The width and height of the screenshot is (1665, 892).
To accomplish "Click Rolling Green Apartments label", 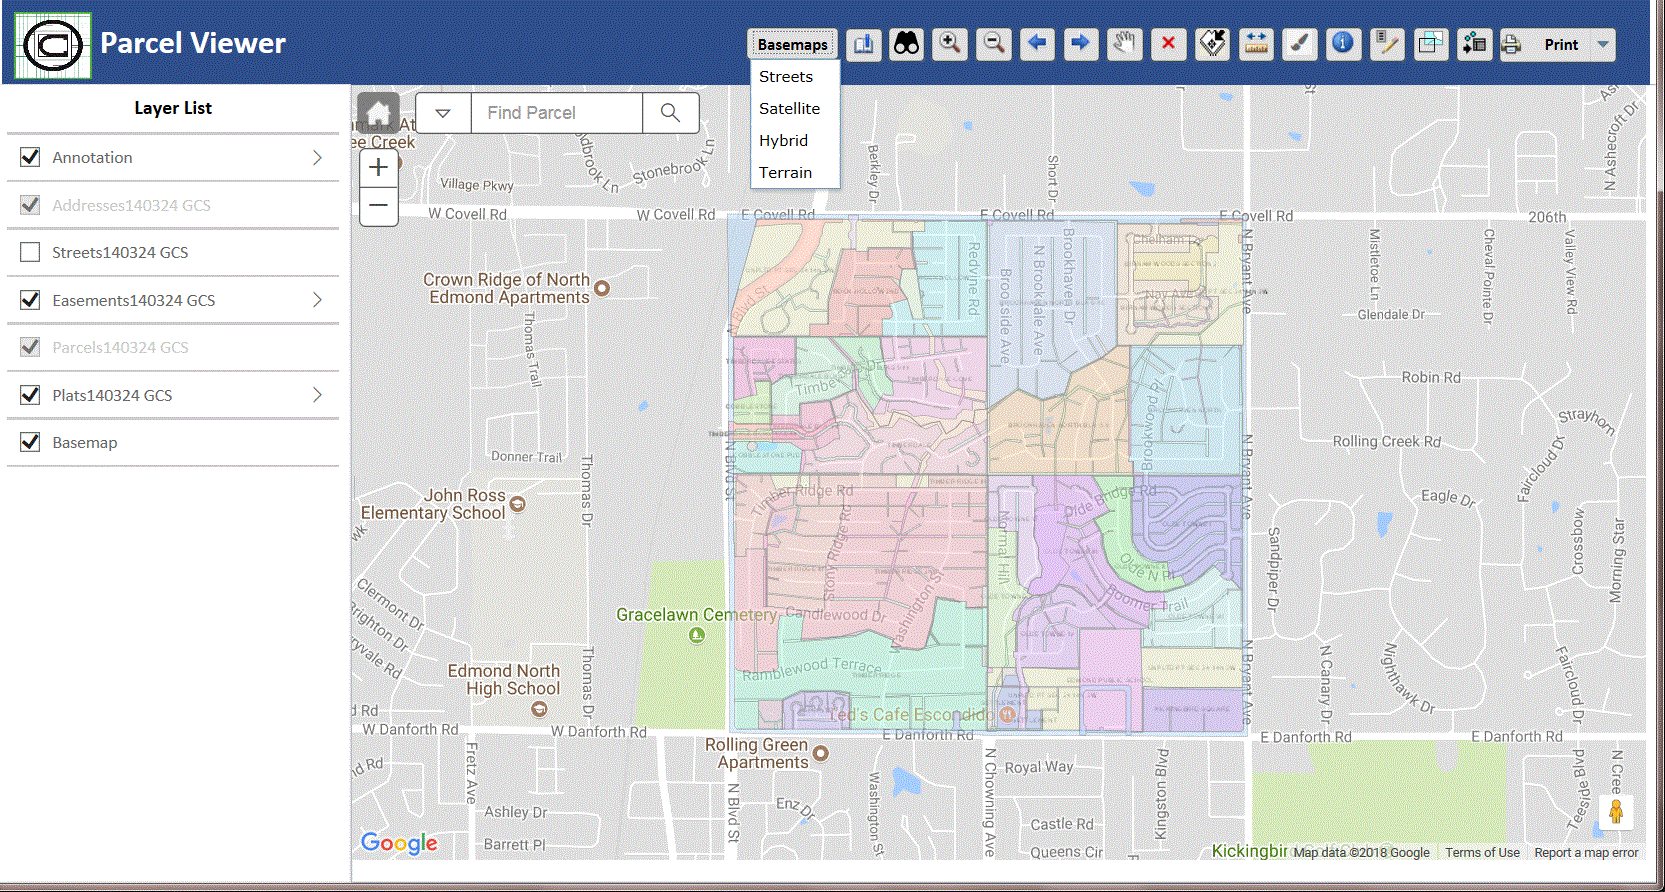I will pyautogui.click(x=756, y=754).
